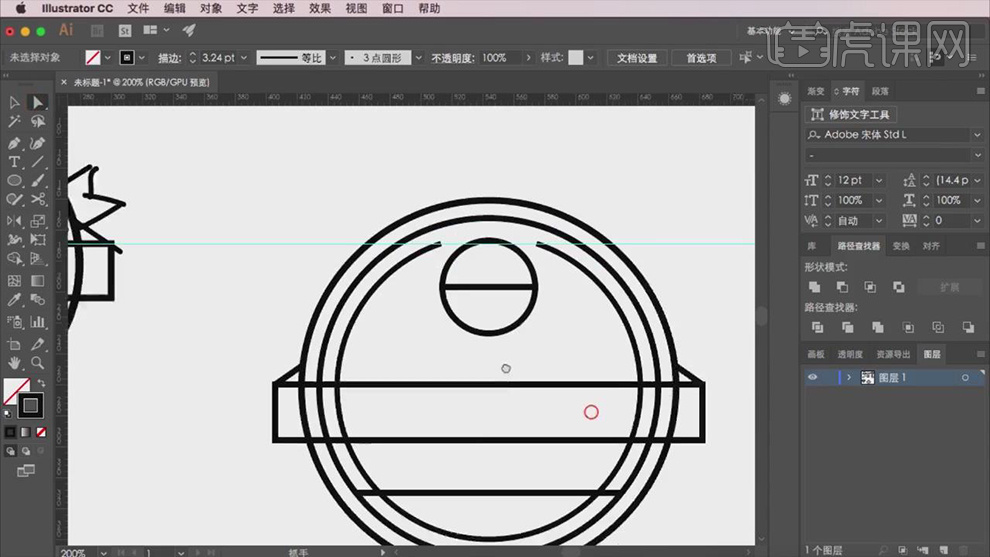Click the 修饰文字工具 button
The width and height of the screenshot is (990, 557).
[851, 114]
